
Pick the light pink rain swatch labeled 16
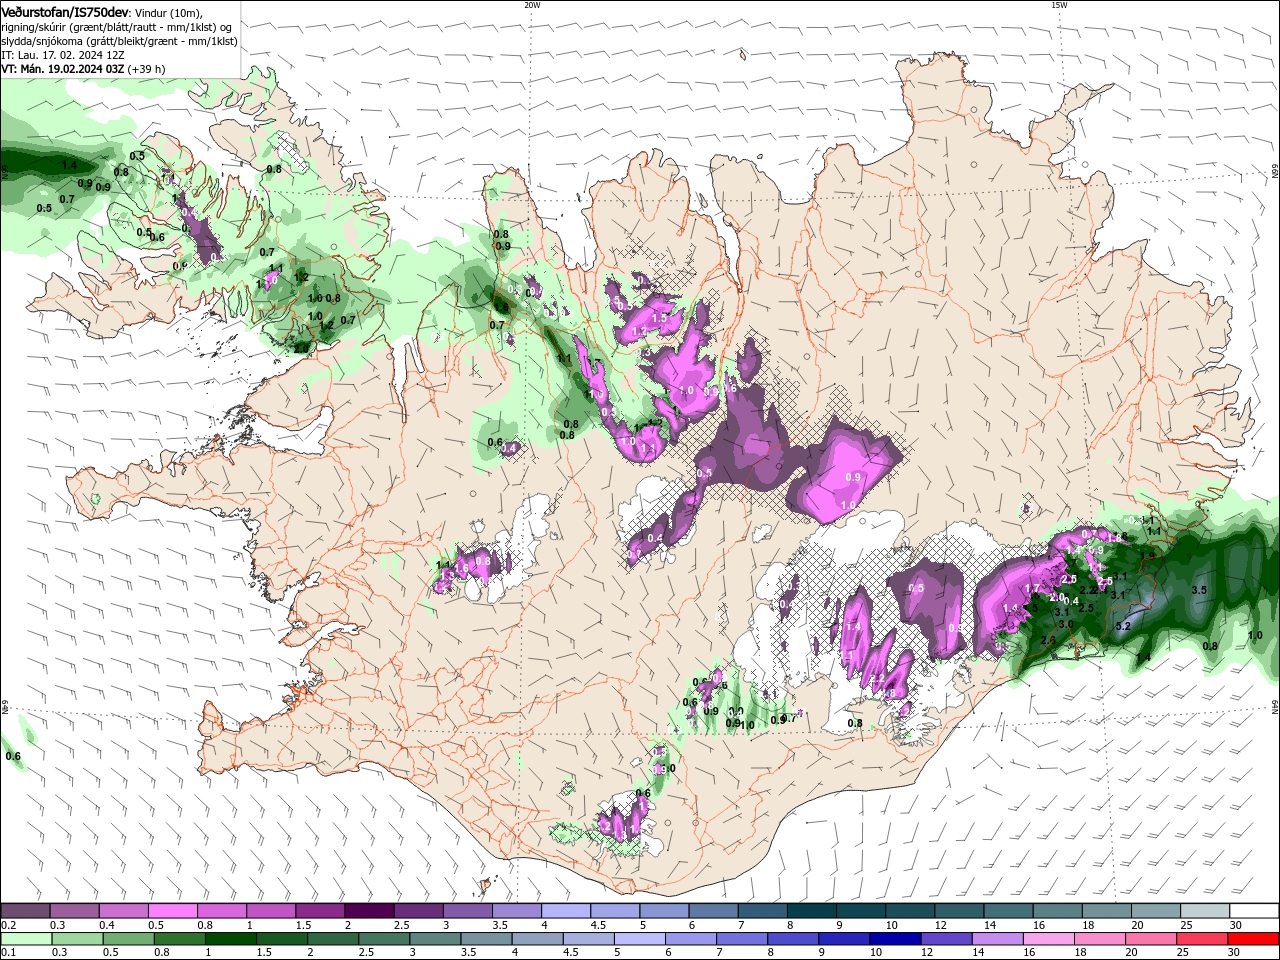click(x=1047, y=939)
